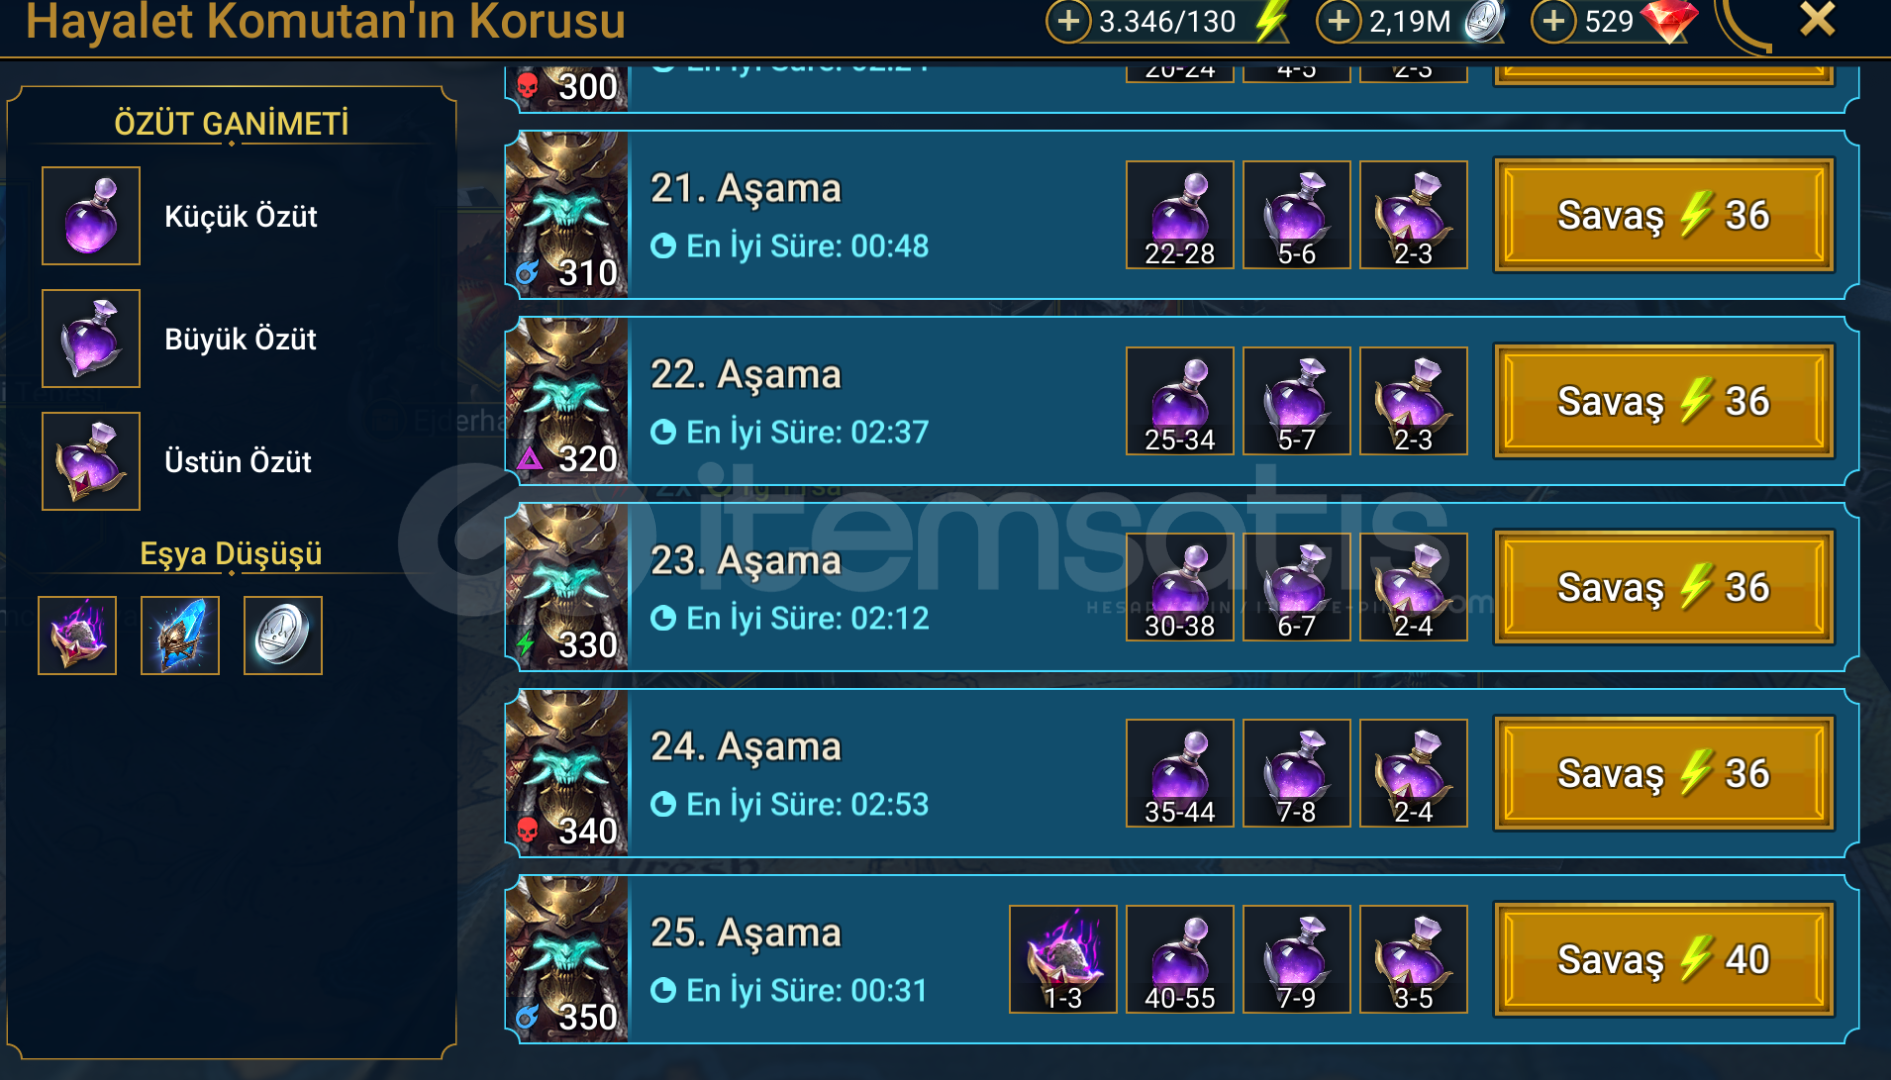Start Savaş battle for 22. Aşama
This screenshot has height=1080, width=1891.
pyautogui.click(x=1664, y=401)
